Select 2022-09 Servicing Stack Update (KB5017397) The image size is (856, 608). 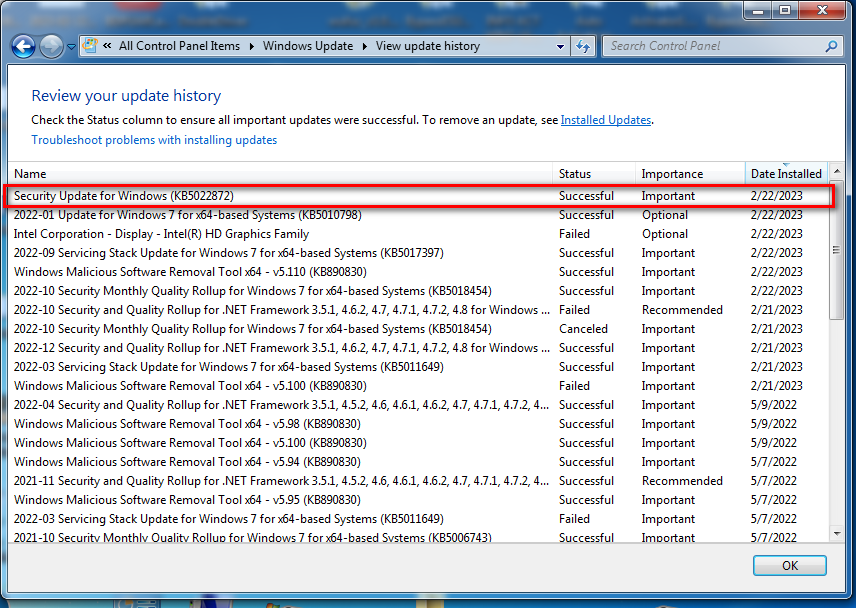[x=419, y=253]
